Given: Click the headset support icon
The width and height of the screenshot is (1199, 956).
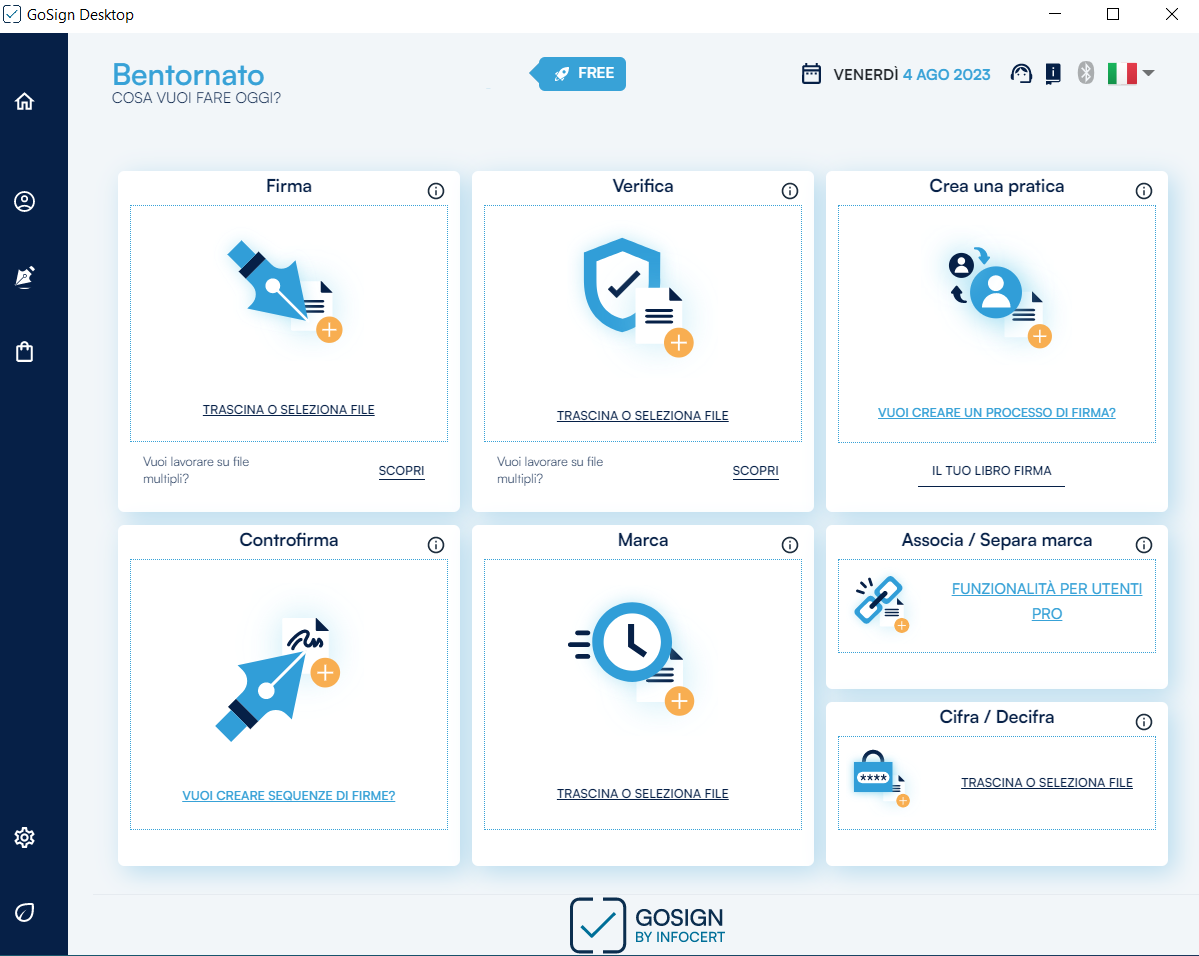Looking at the screenshot, I should click(1021, 74).
